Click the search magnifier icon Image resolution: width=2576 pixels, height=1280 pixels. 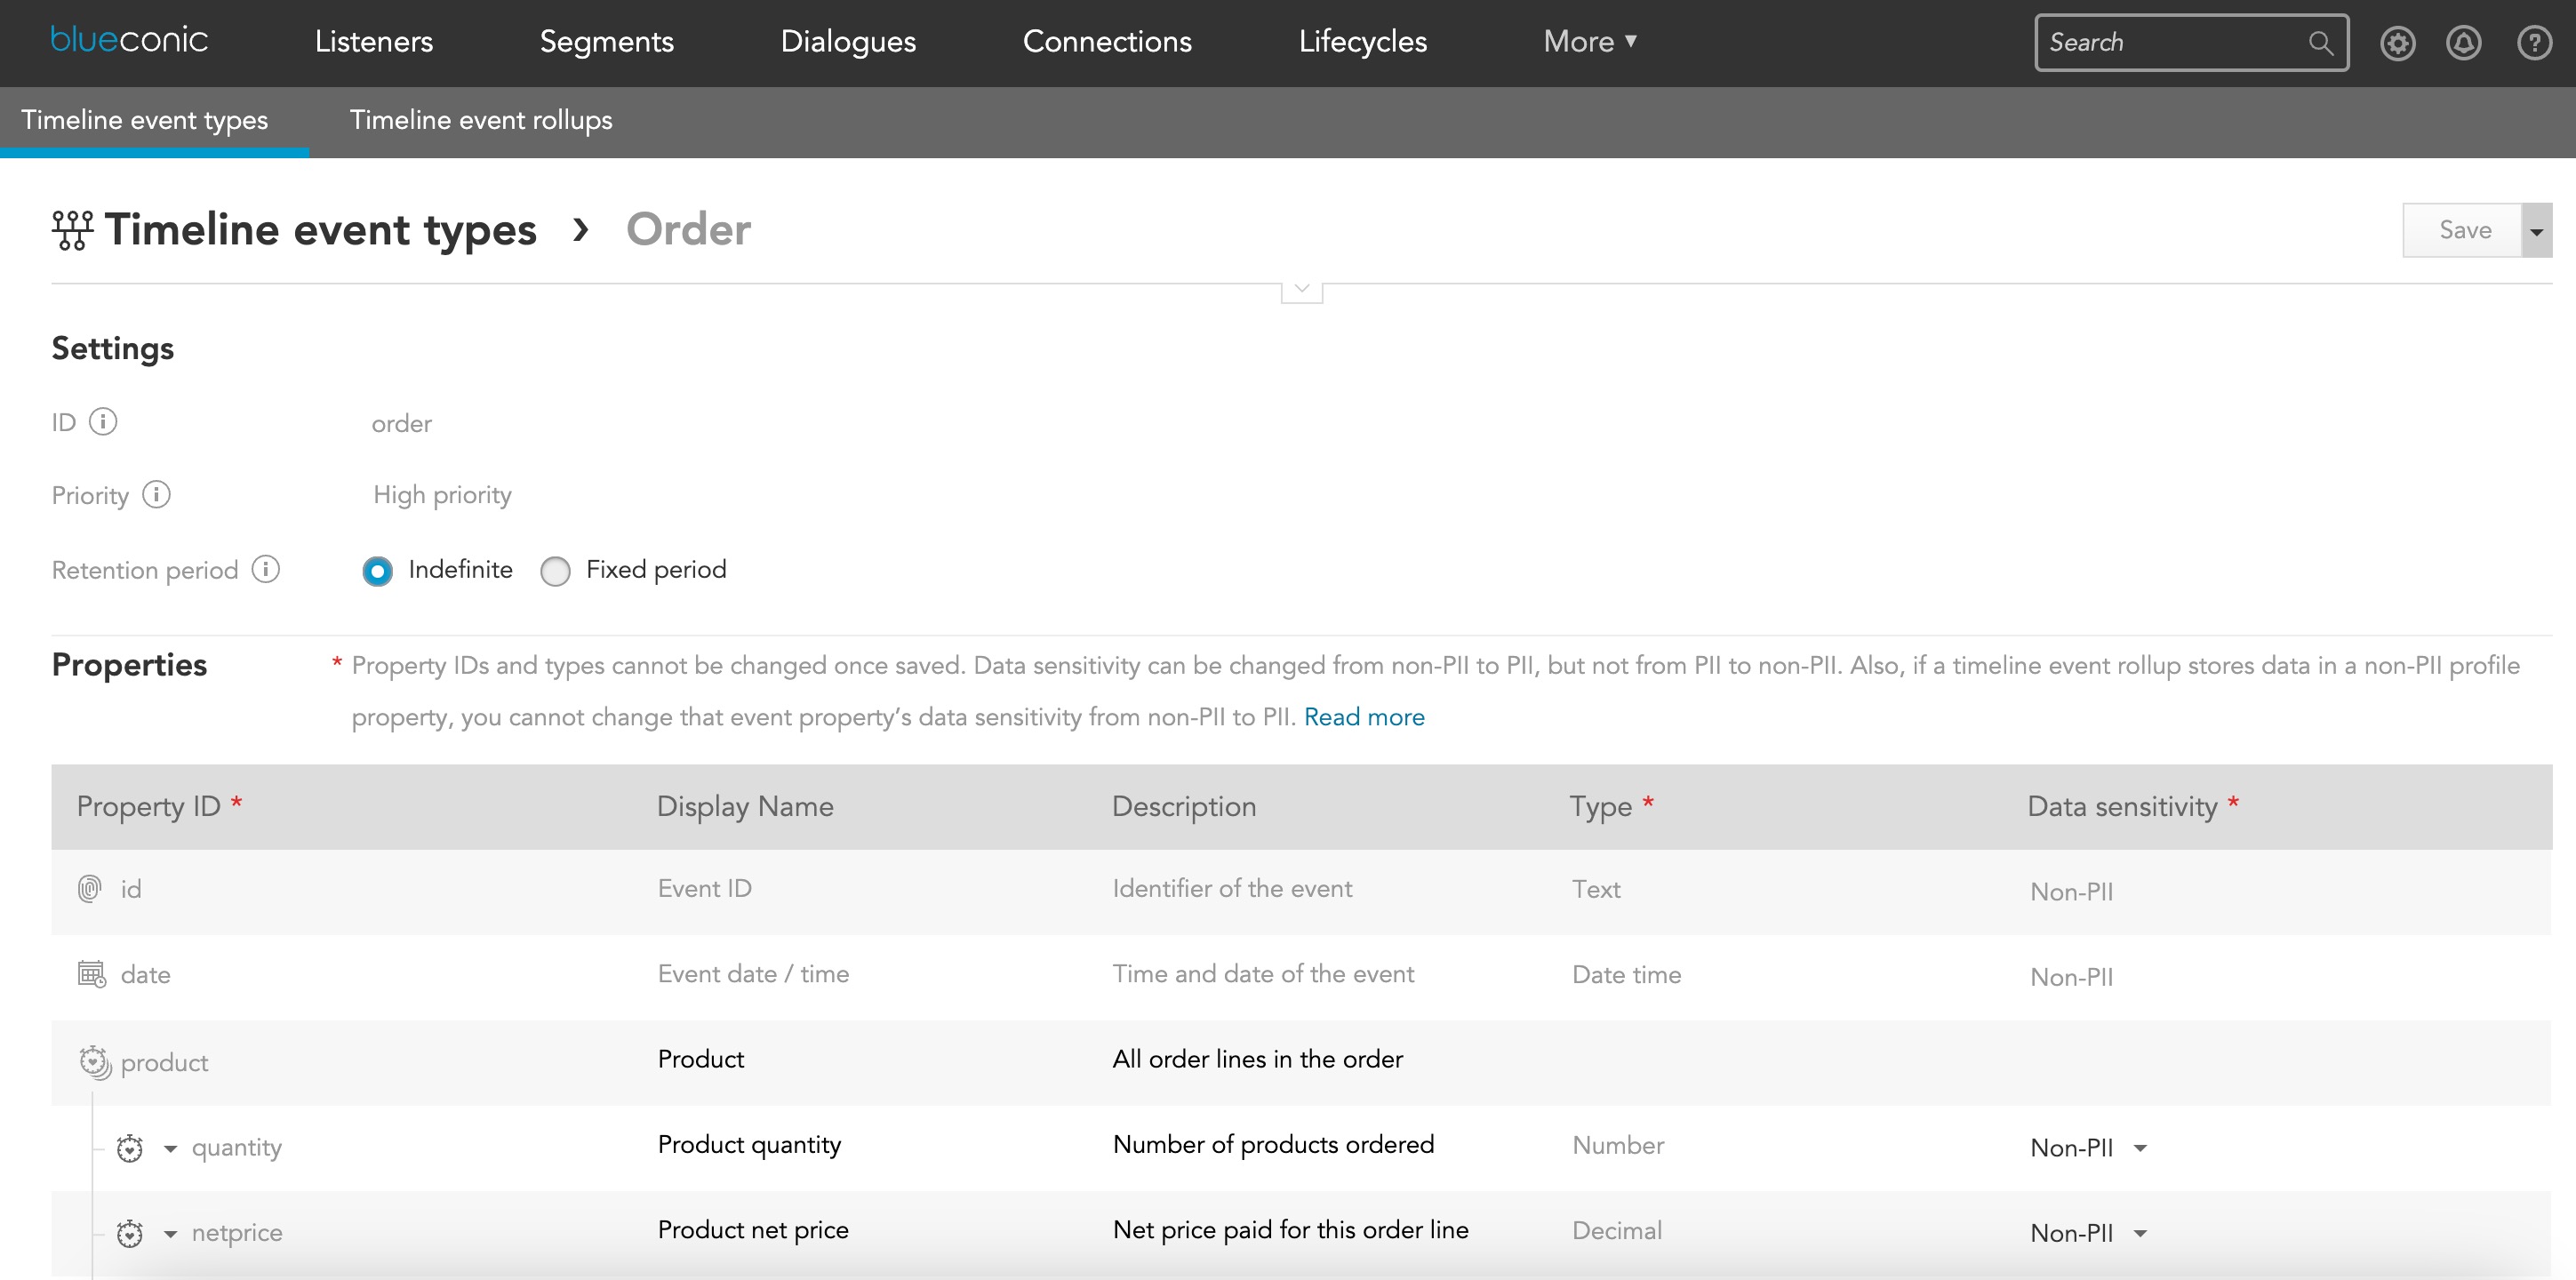[2320, 43]
